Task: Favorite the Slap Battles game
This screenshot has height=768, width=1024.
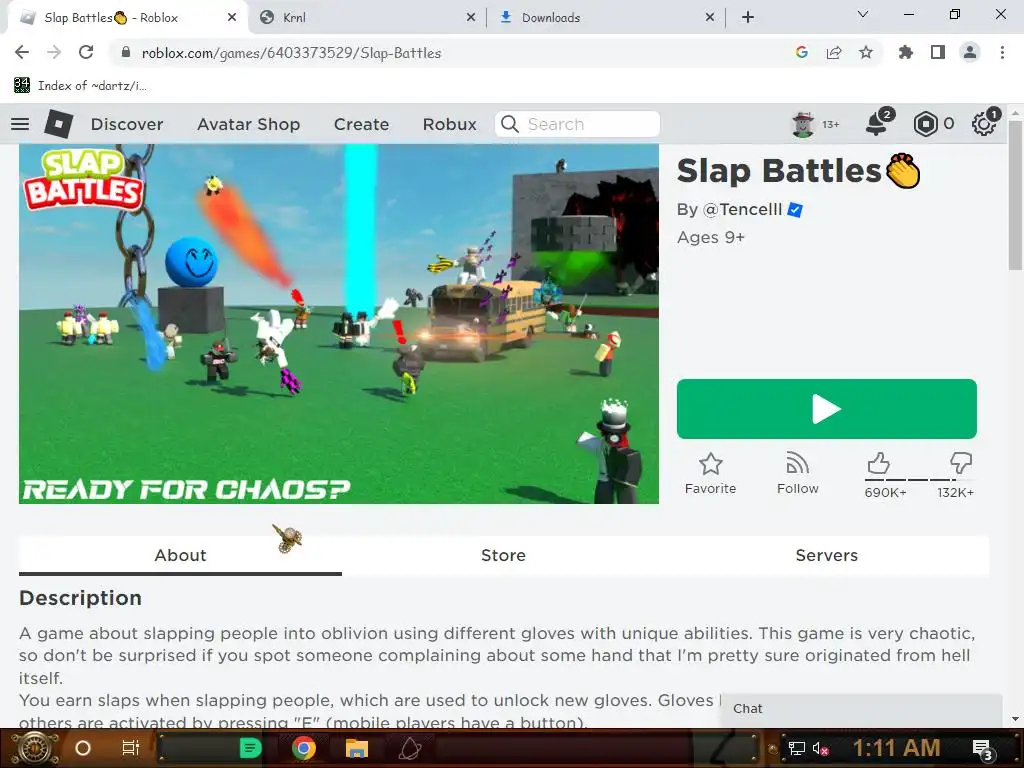Action: pos(711,474)
